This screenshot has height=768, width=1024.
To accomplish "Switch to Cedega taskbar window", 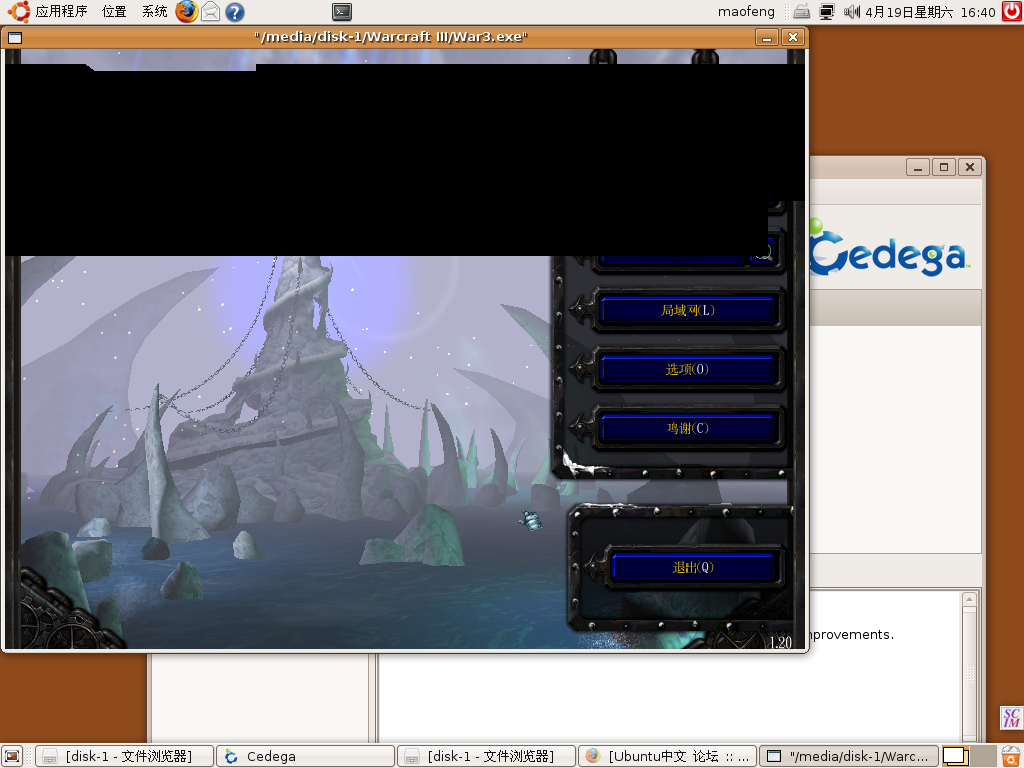I will pyautogui.click(x=305, y=756).
